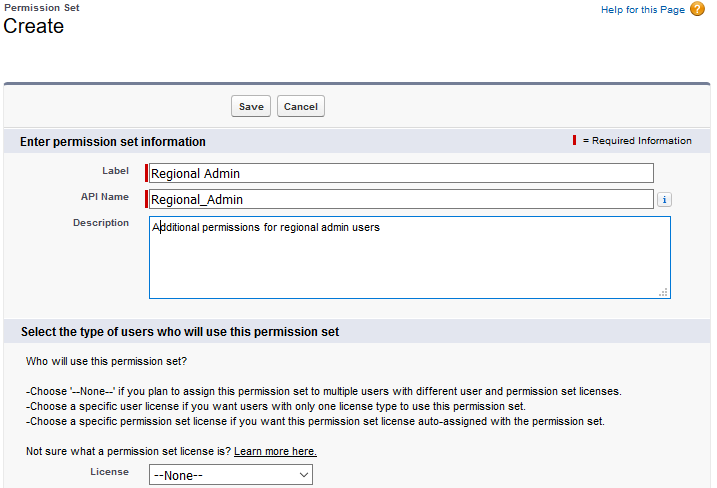717x488 pixels.
Task: Click into the API Name text field
Action: [x=400, y=199]
